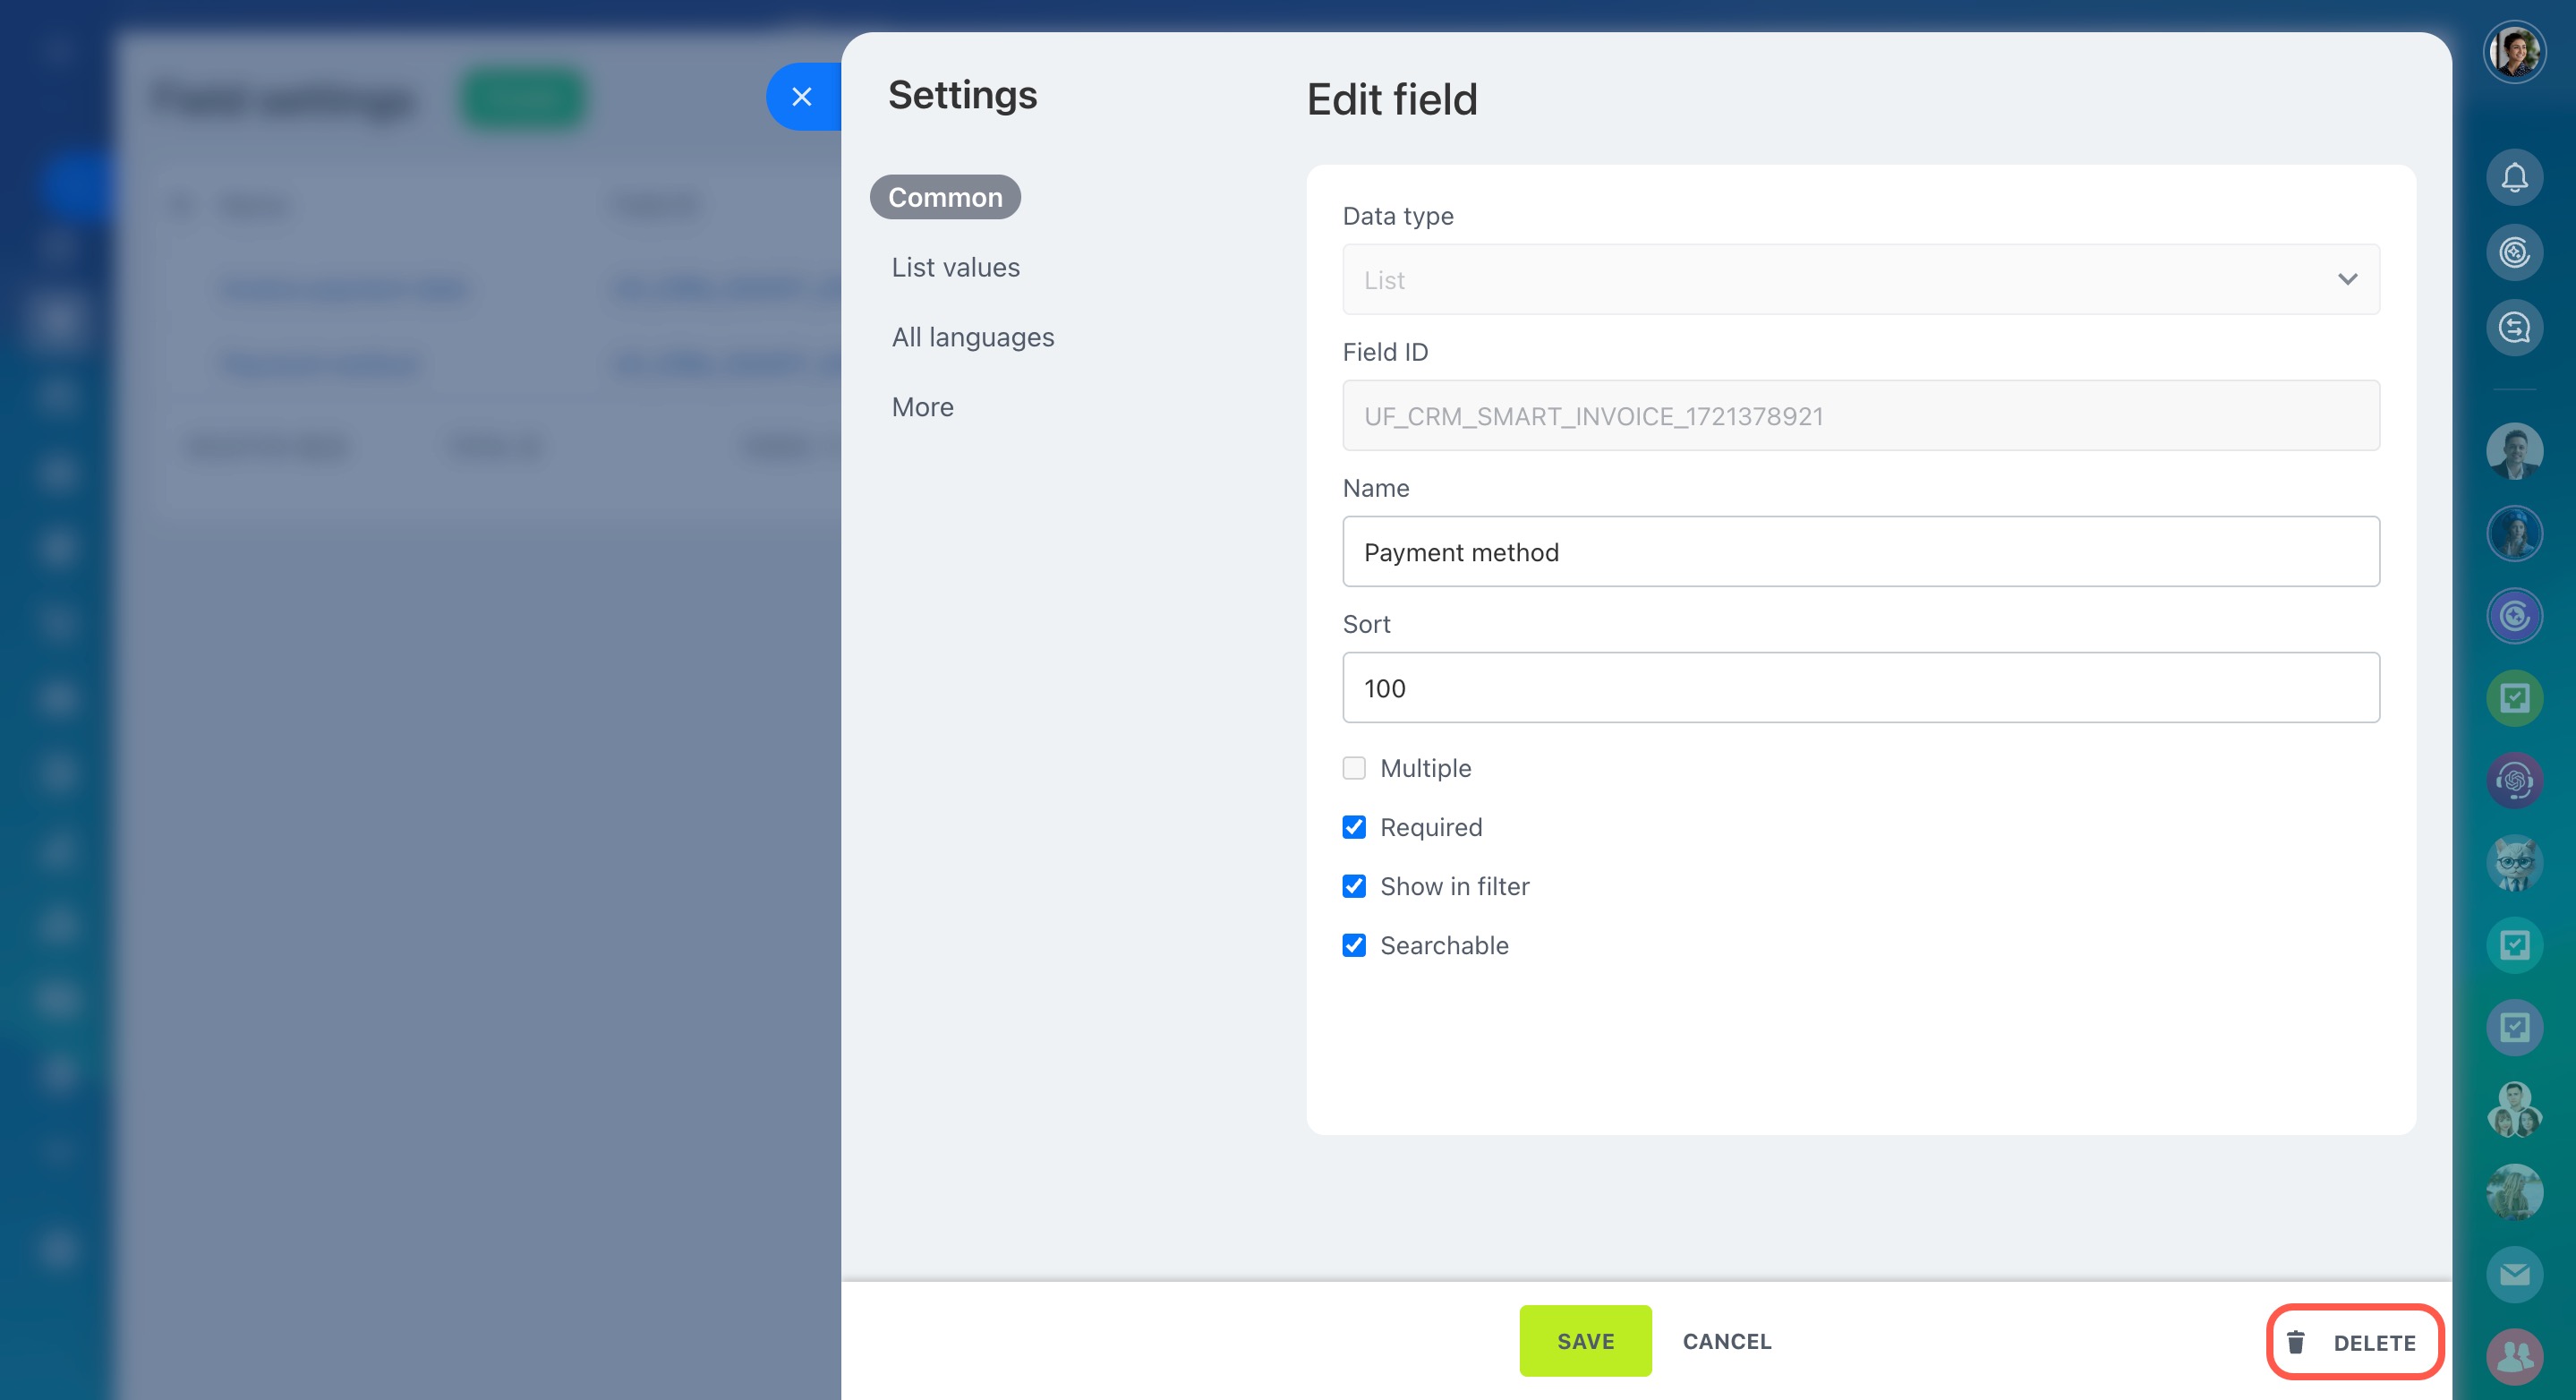2576x1400 pixels.
Task: Open the headset AI assistant icon
Action: (x=2514, y=780)
